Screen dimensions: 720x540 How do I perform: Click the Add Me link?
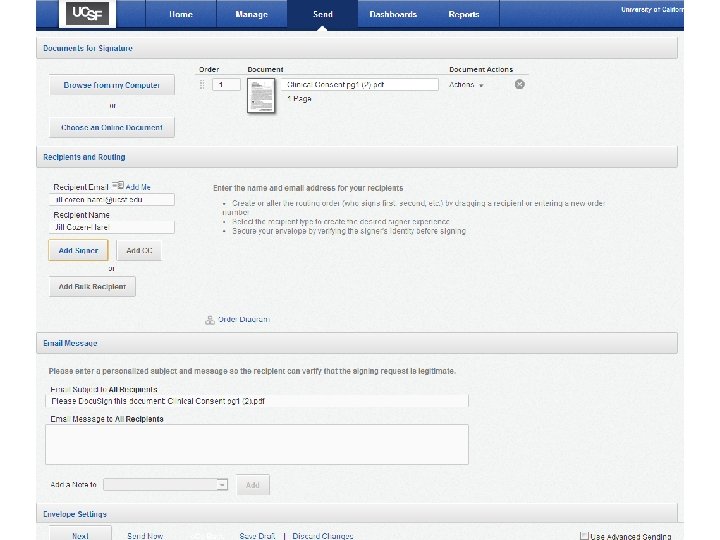[138, 187]
